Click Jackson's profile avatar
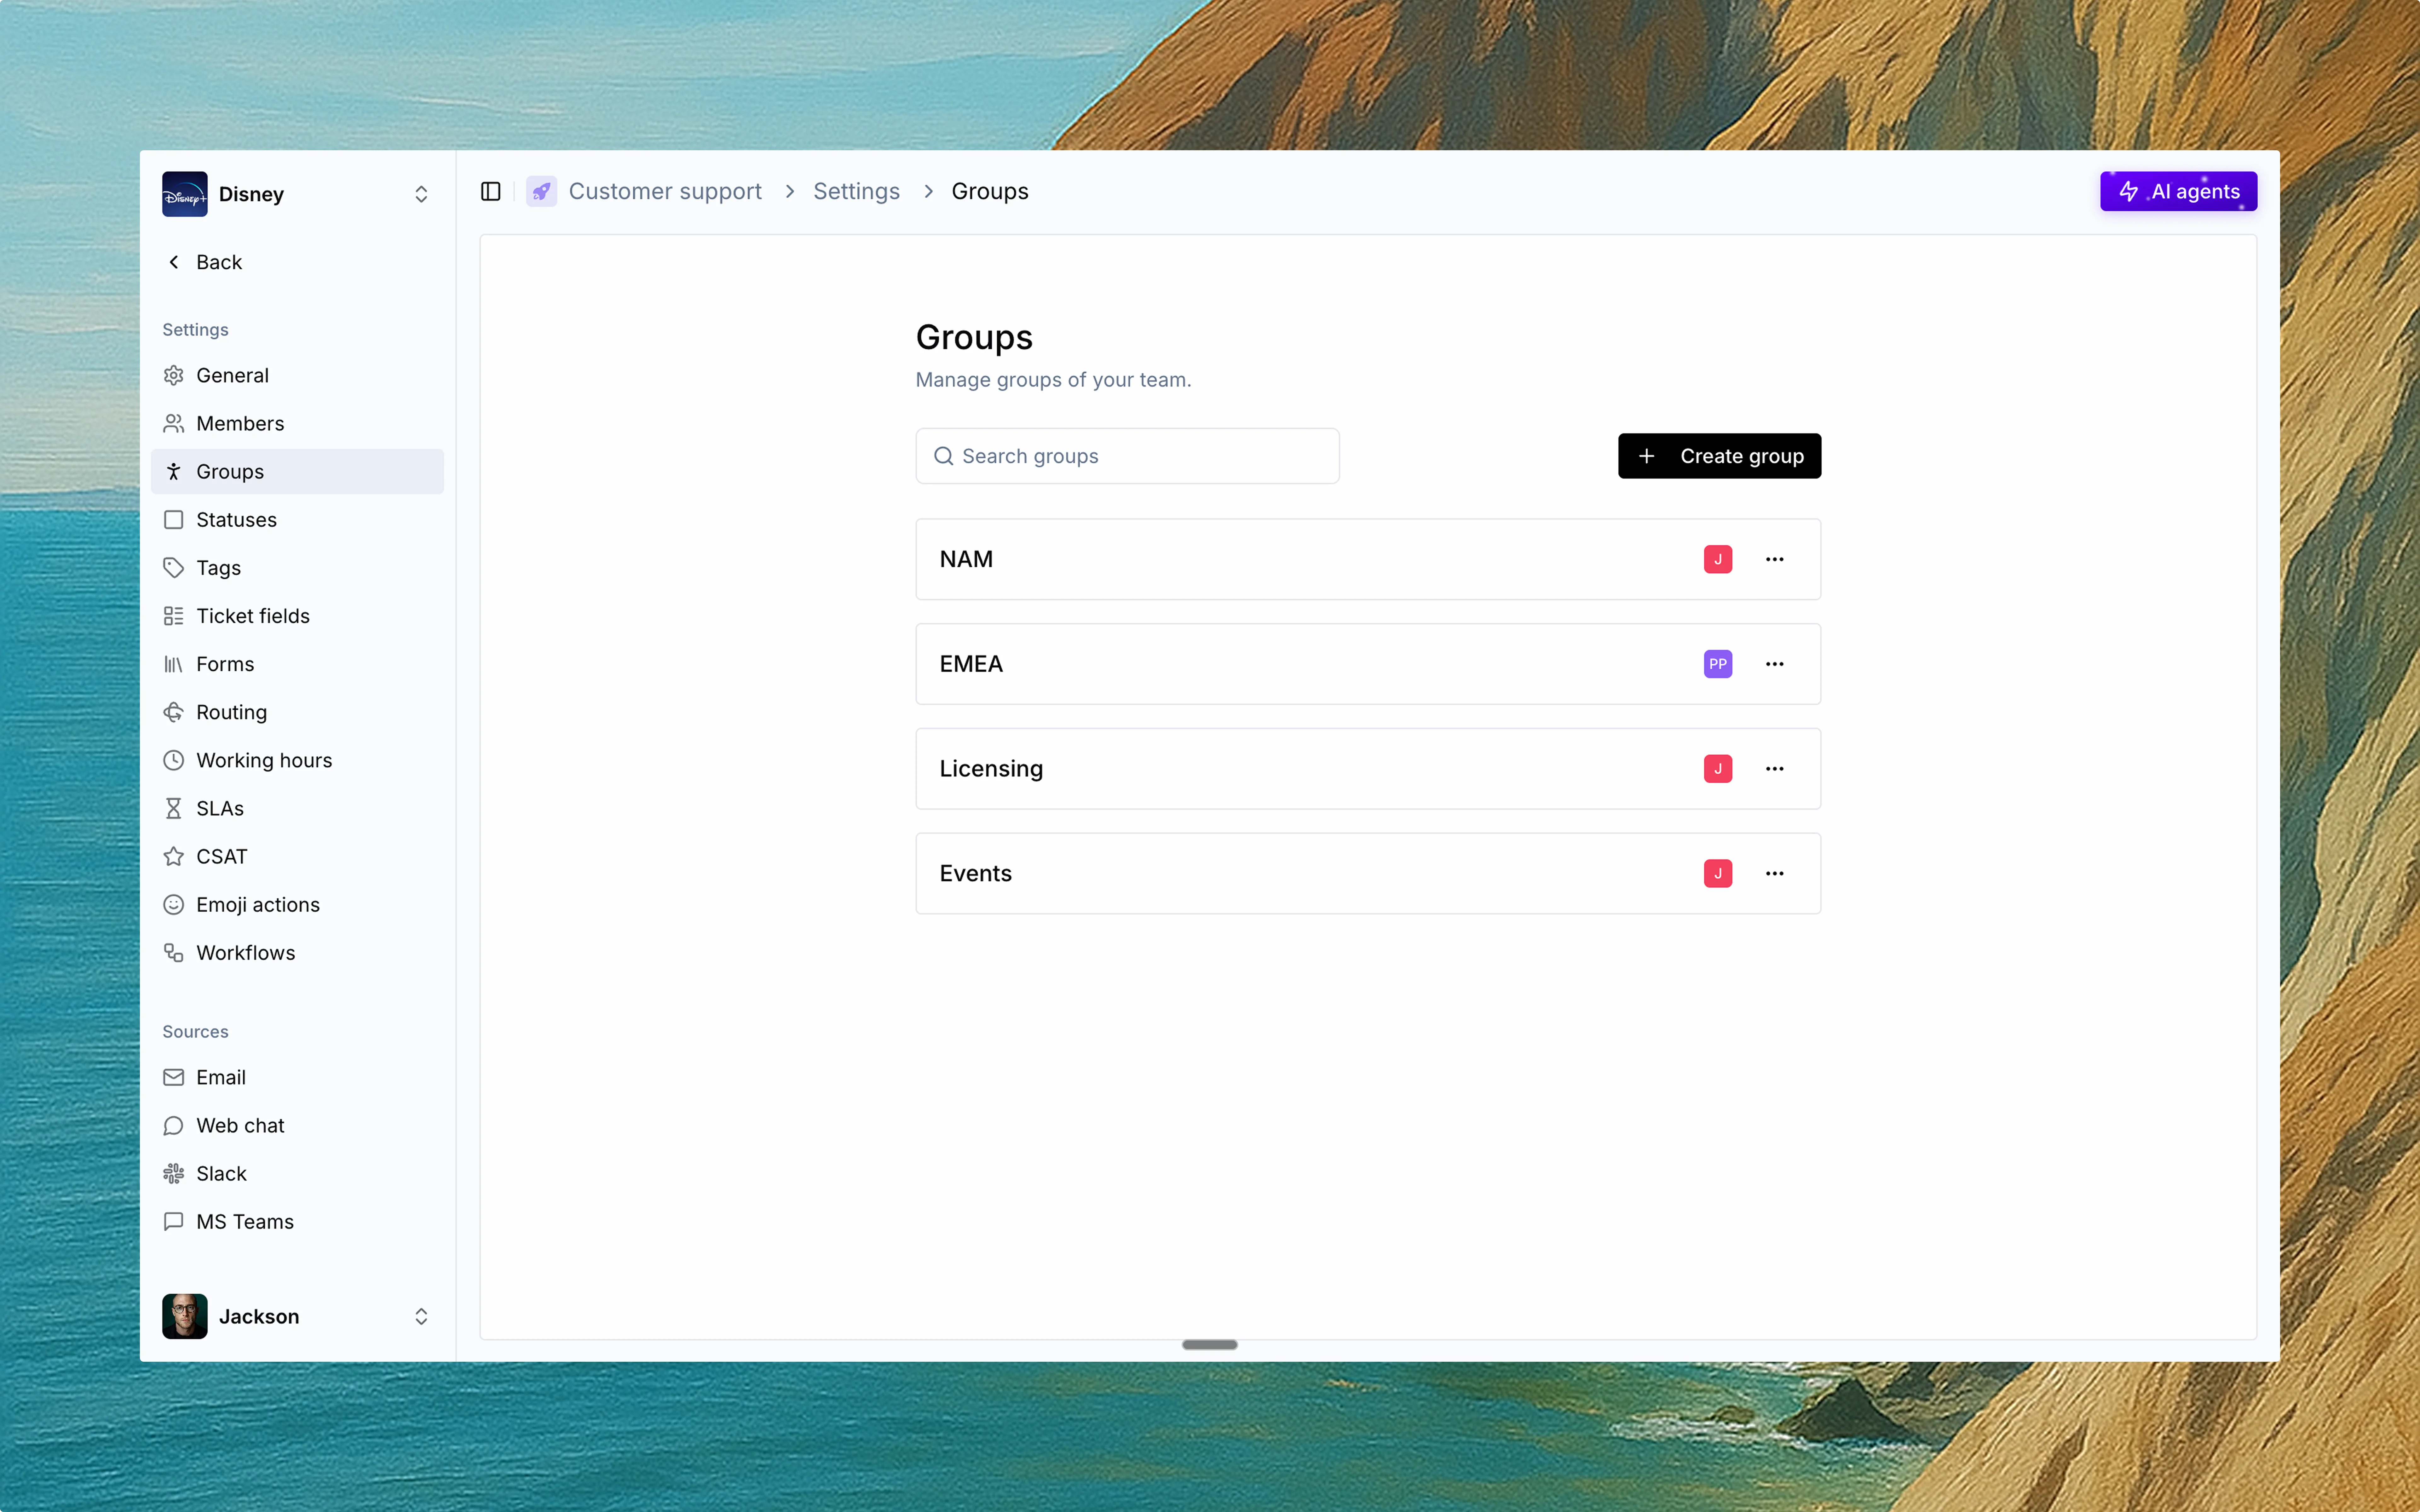Viewport: 2420px width, 1512px height. click(185, 1316)
